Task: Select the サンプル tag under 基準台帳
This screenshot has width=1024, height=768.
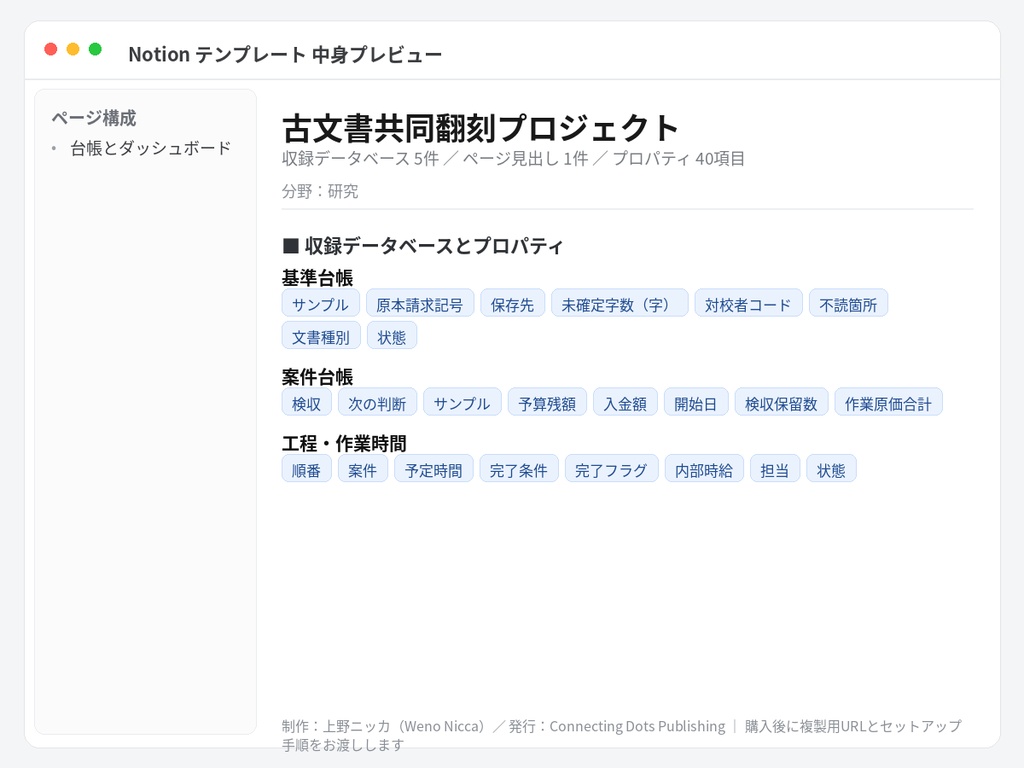Action: pyautogui.click(x=321, y=304)
